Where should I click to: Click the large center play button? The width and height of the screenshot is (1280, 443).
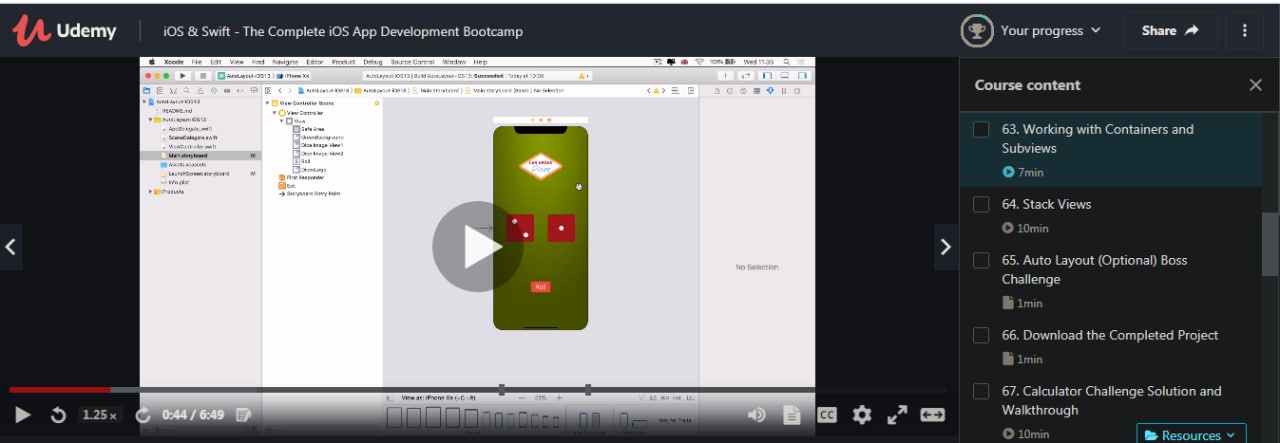pyautogui.click(x=478, y=247)
